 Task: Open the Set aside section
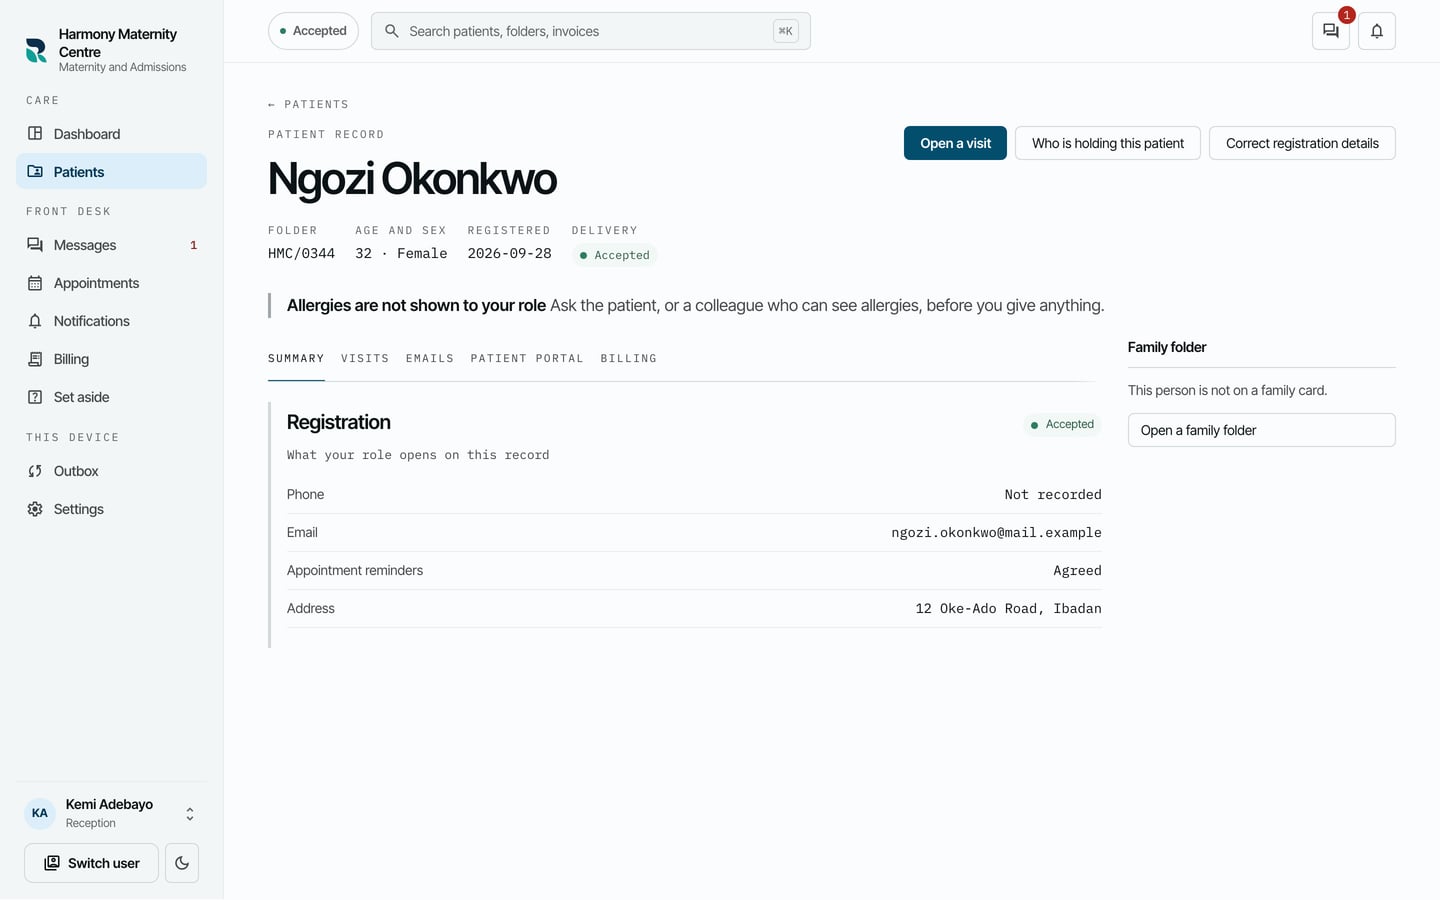coord(111,397)
